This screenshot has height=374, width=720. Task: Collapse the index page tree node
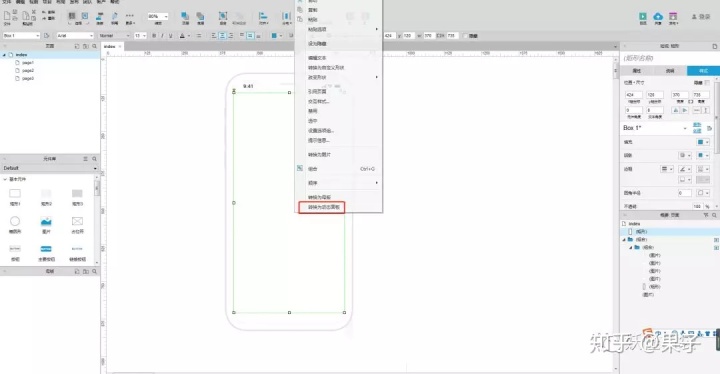click(5, 55)
